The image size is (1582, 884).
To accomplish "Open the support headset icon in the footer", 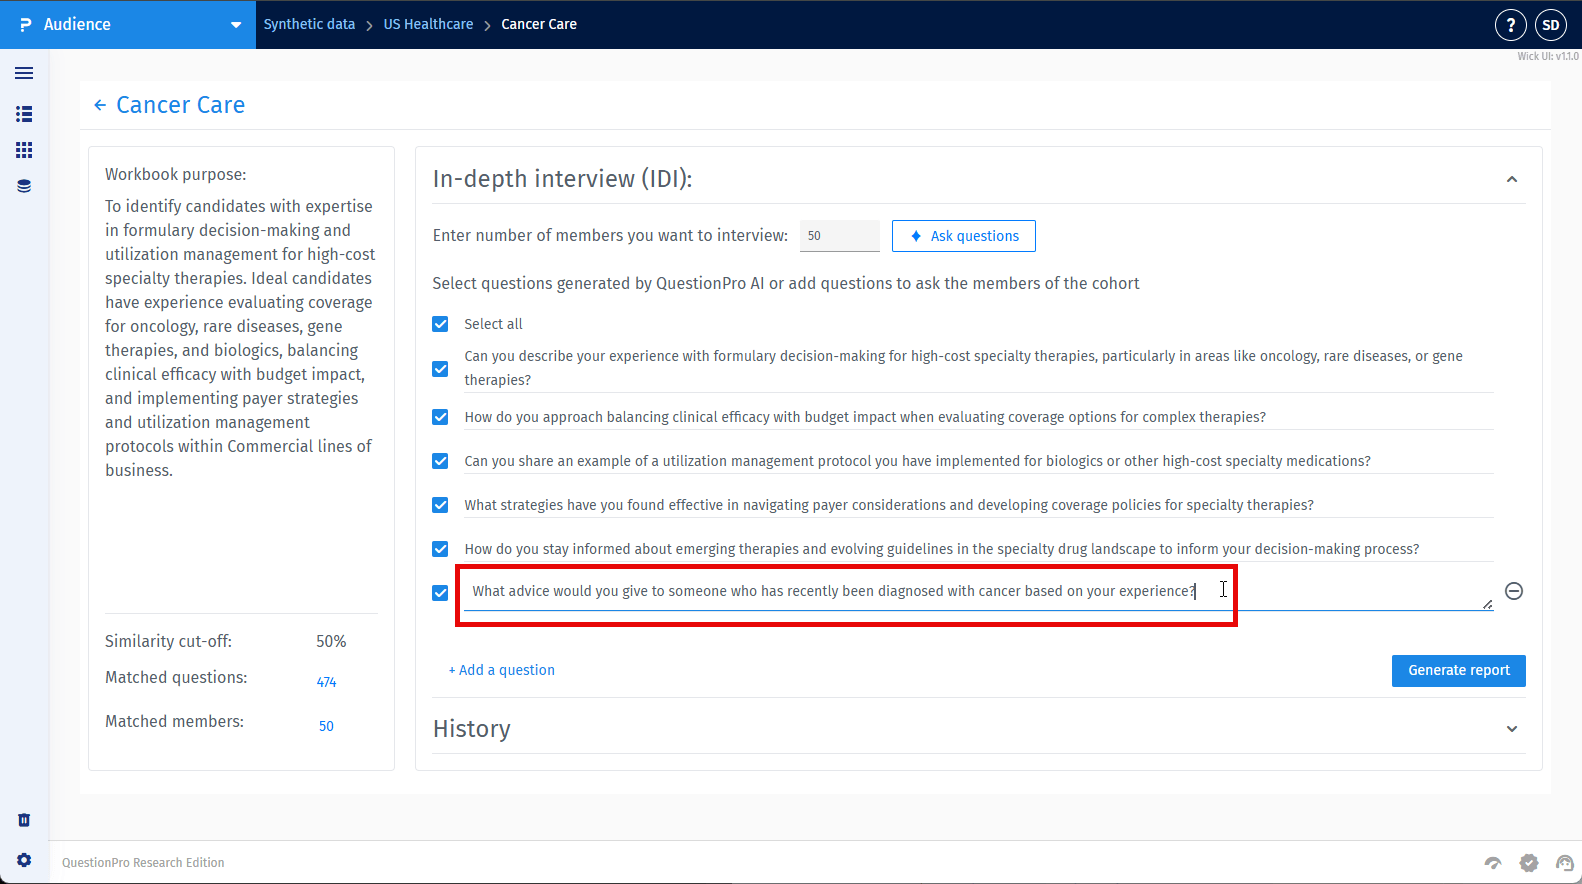I will 1565,863.
